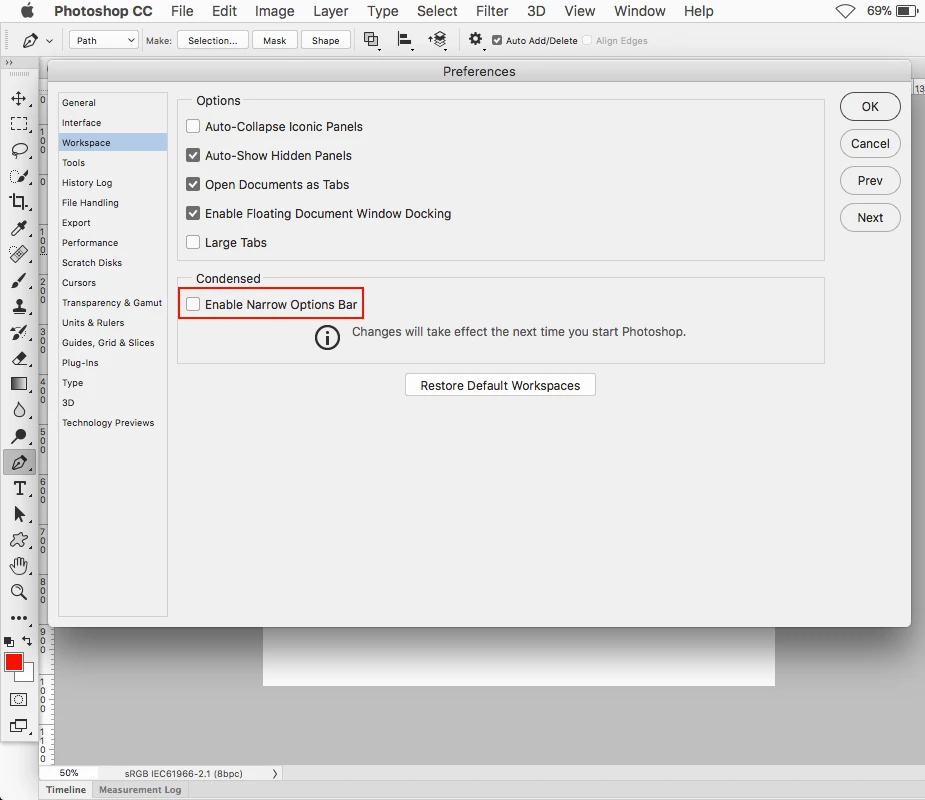Open the white background color swatch
Screen dimensions: 925x800
[28, 675]
